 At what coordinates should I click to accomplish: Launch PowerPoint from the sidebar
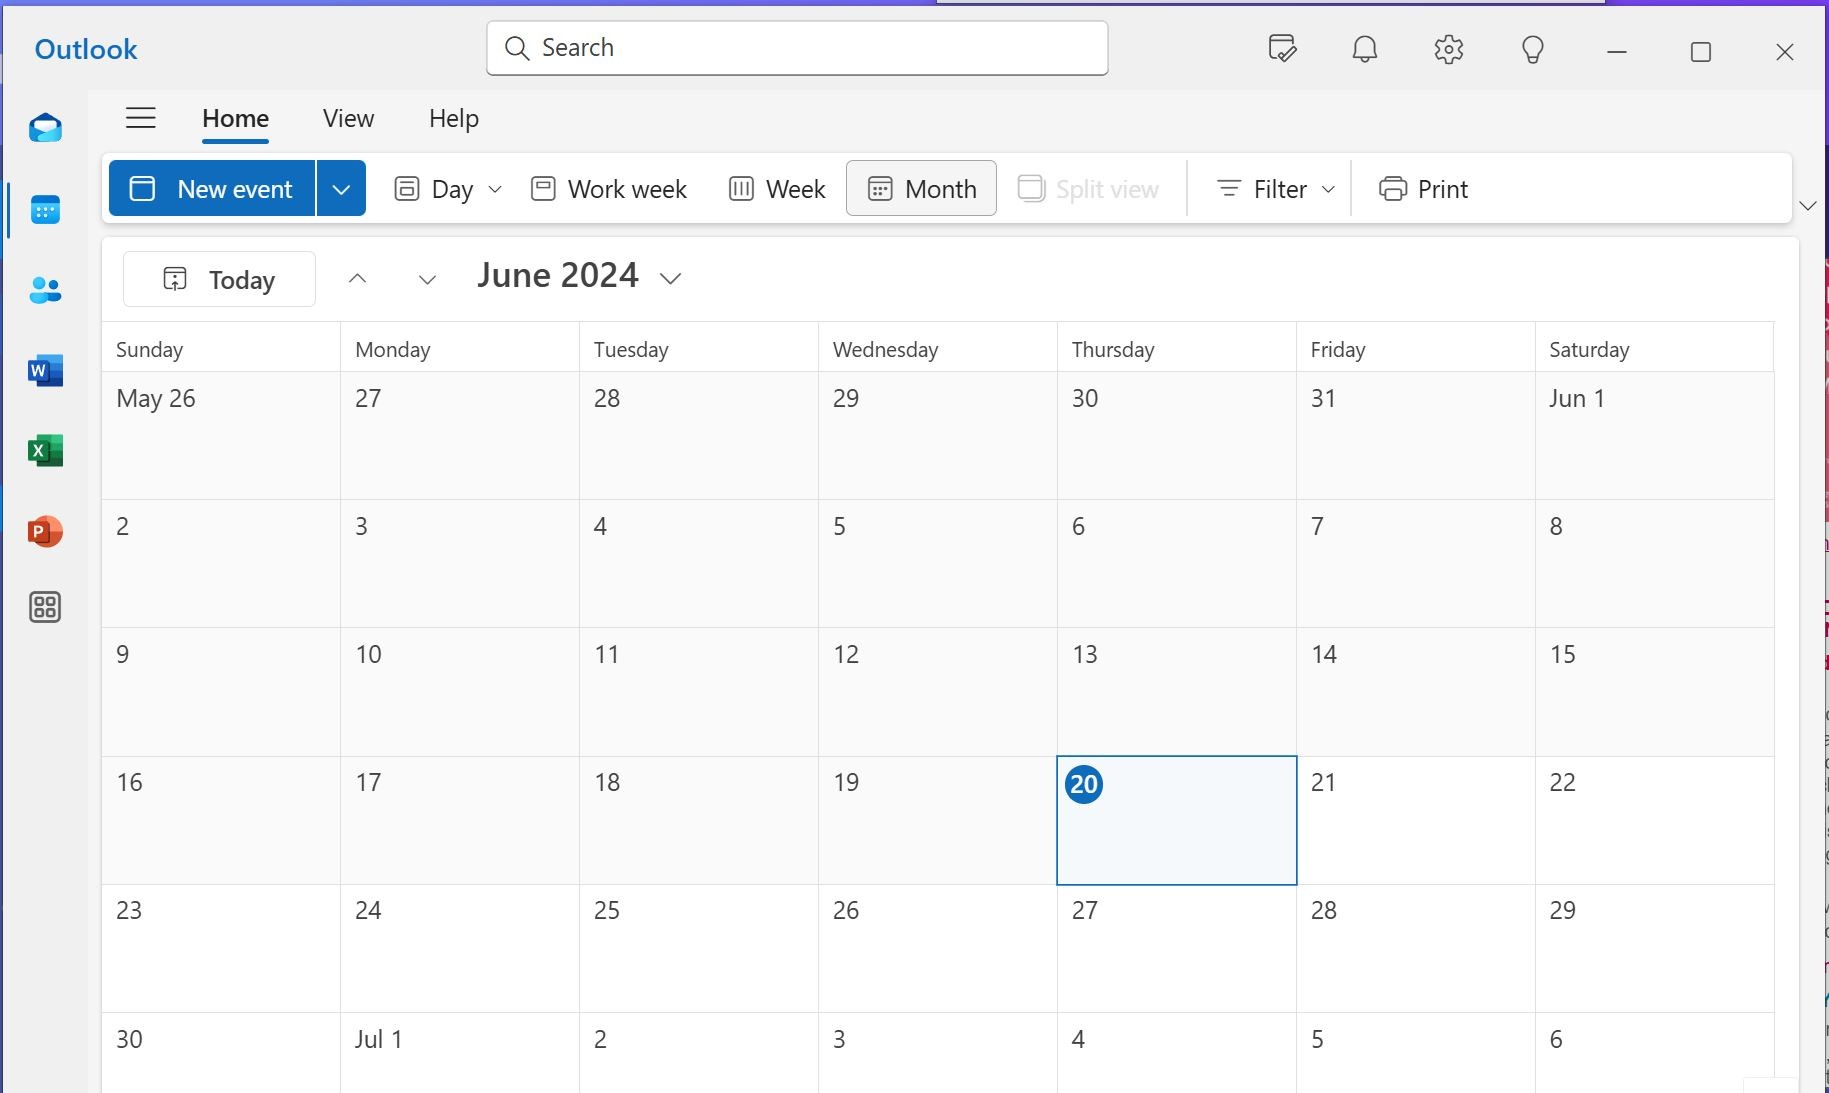45,531
